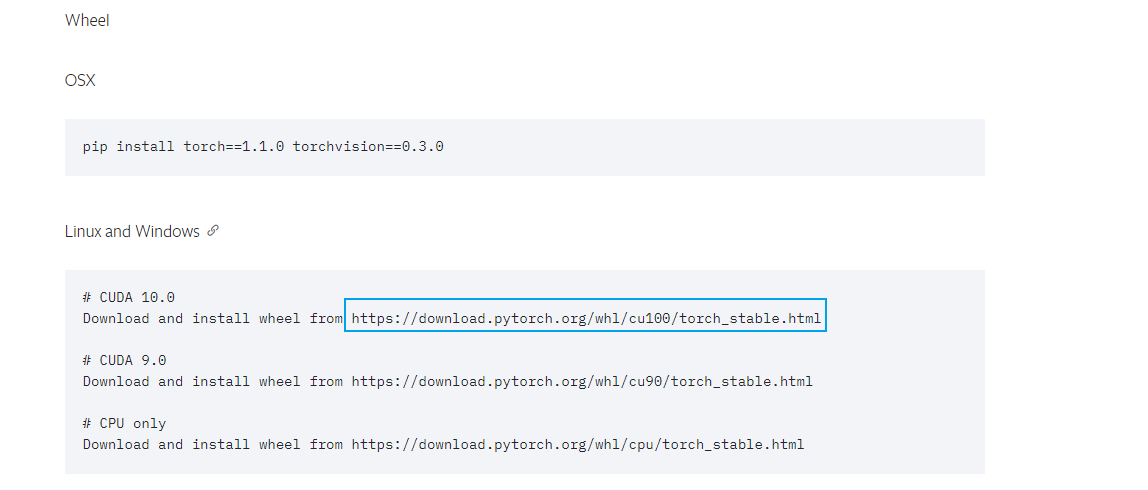The image size is (1148, 490).
Task: Click the CUDA 10.0 cu100 torch_stable.html URL
Action: 586,319
